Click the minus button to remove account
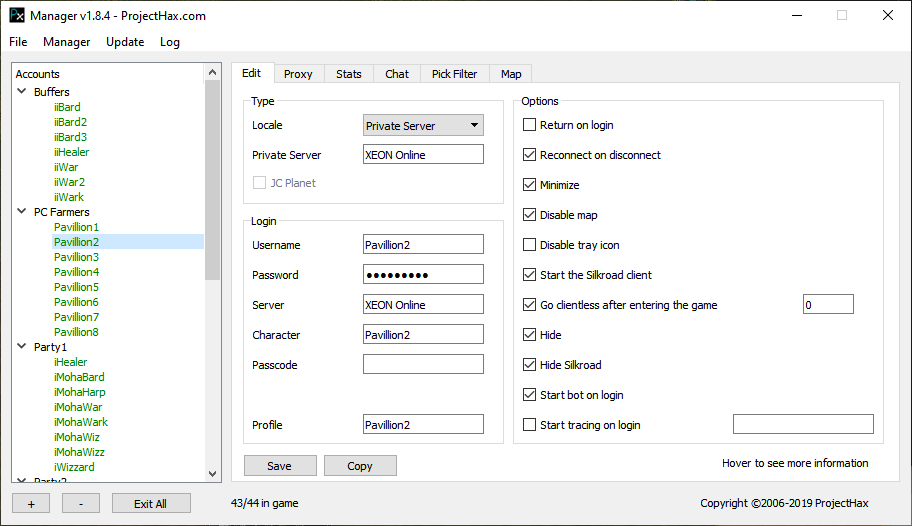The height and width of the screenshot is (526, 912). point(81,503)
